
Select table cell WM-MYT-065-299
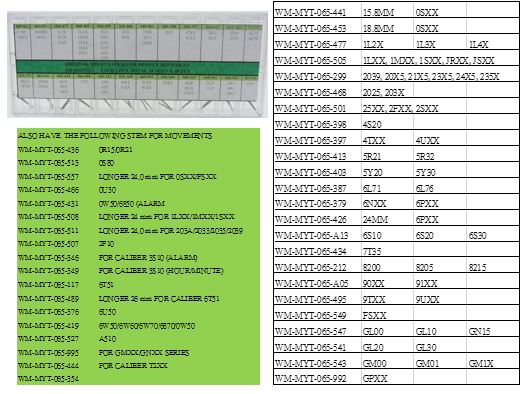coord(317,73)
